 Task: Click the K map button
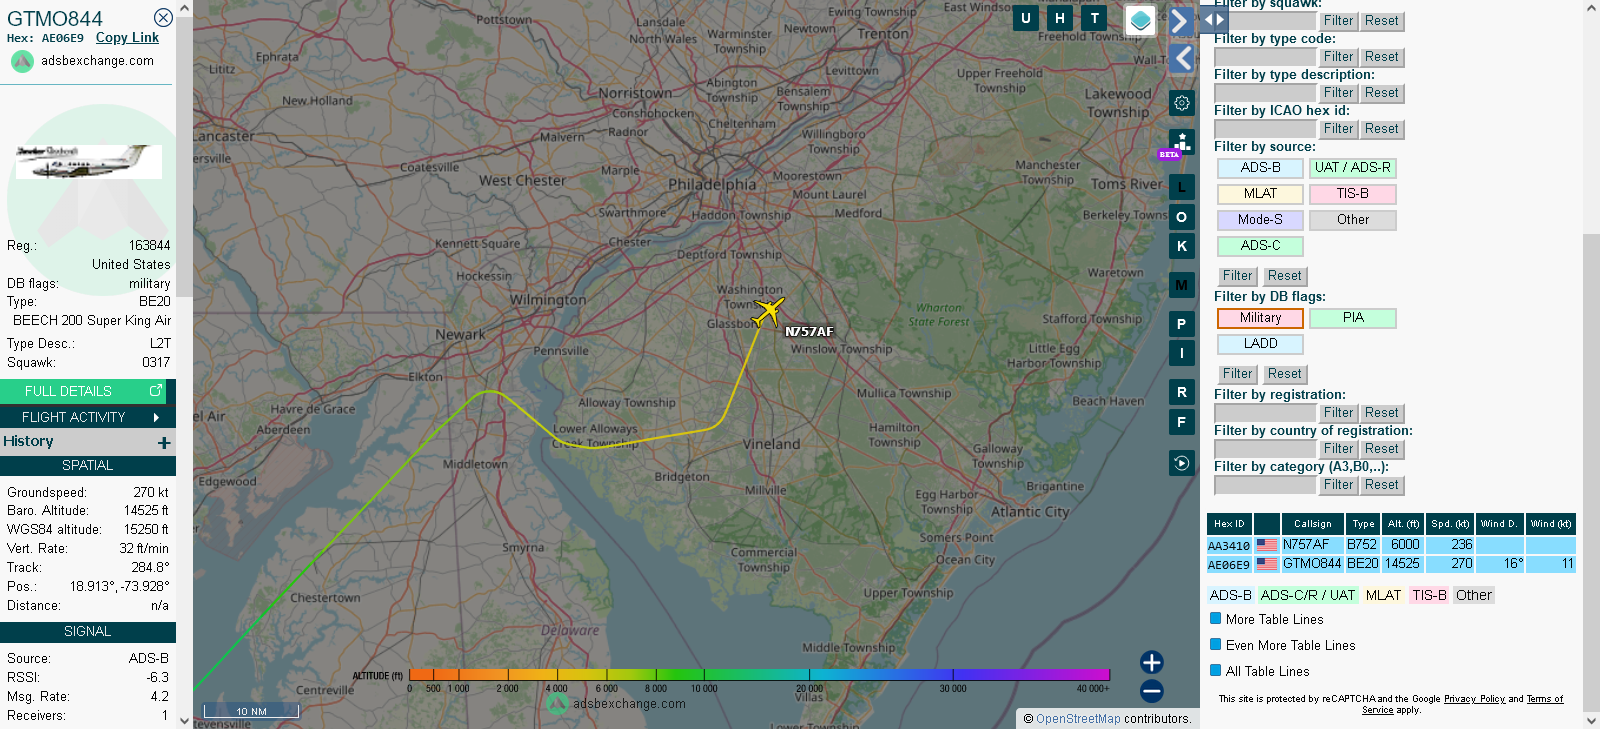(1182, 246)
